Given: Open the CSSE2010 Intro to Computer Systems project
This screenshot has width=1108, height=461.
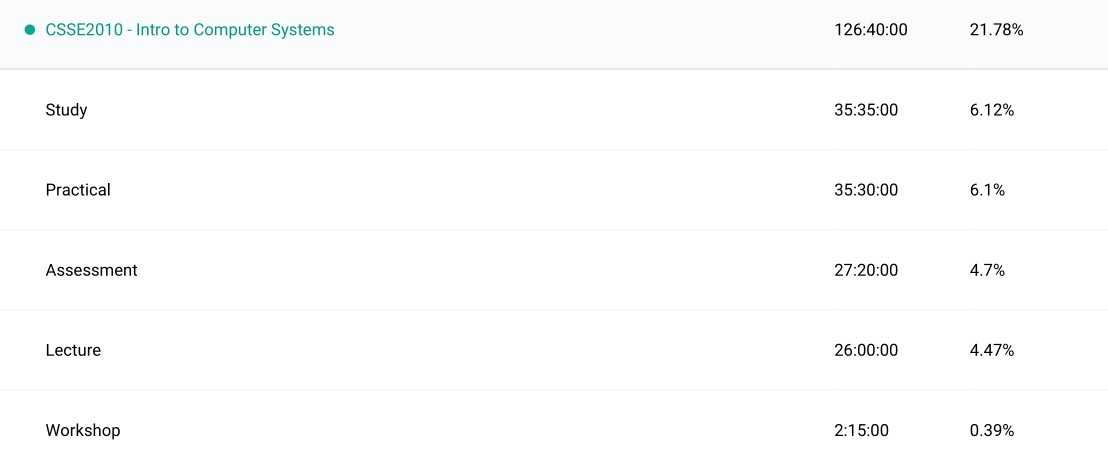Looking at the screenshot, I should coord(190,30).
